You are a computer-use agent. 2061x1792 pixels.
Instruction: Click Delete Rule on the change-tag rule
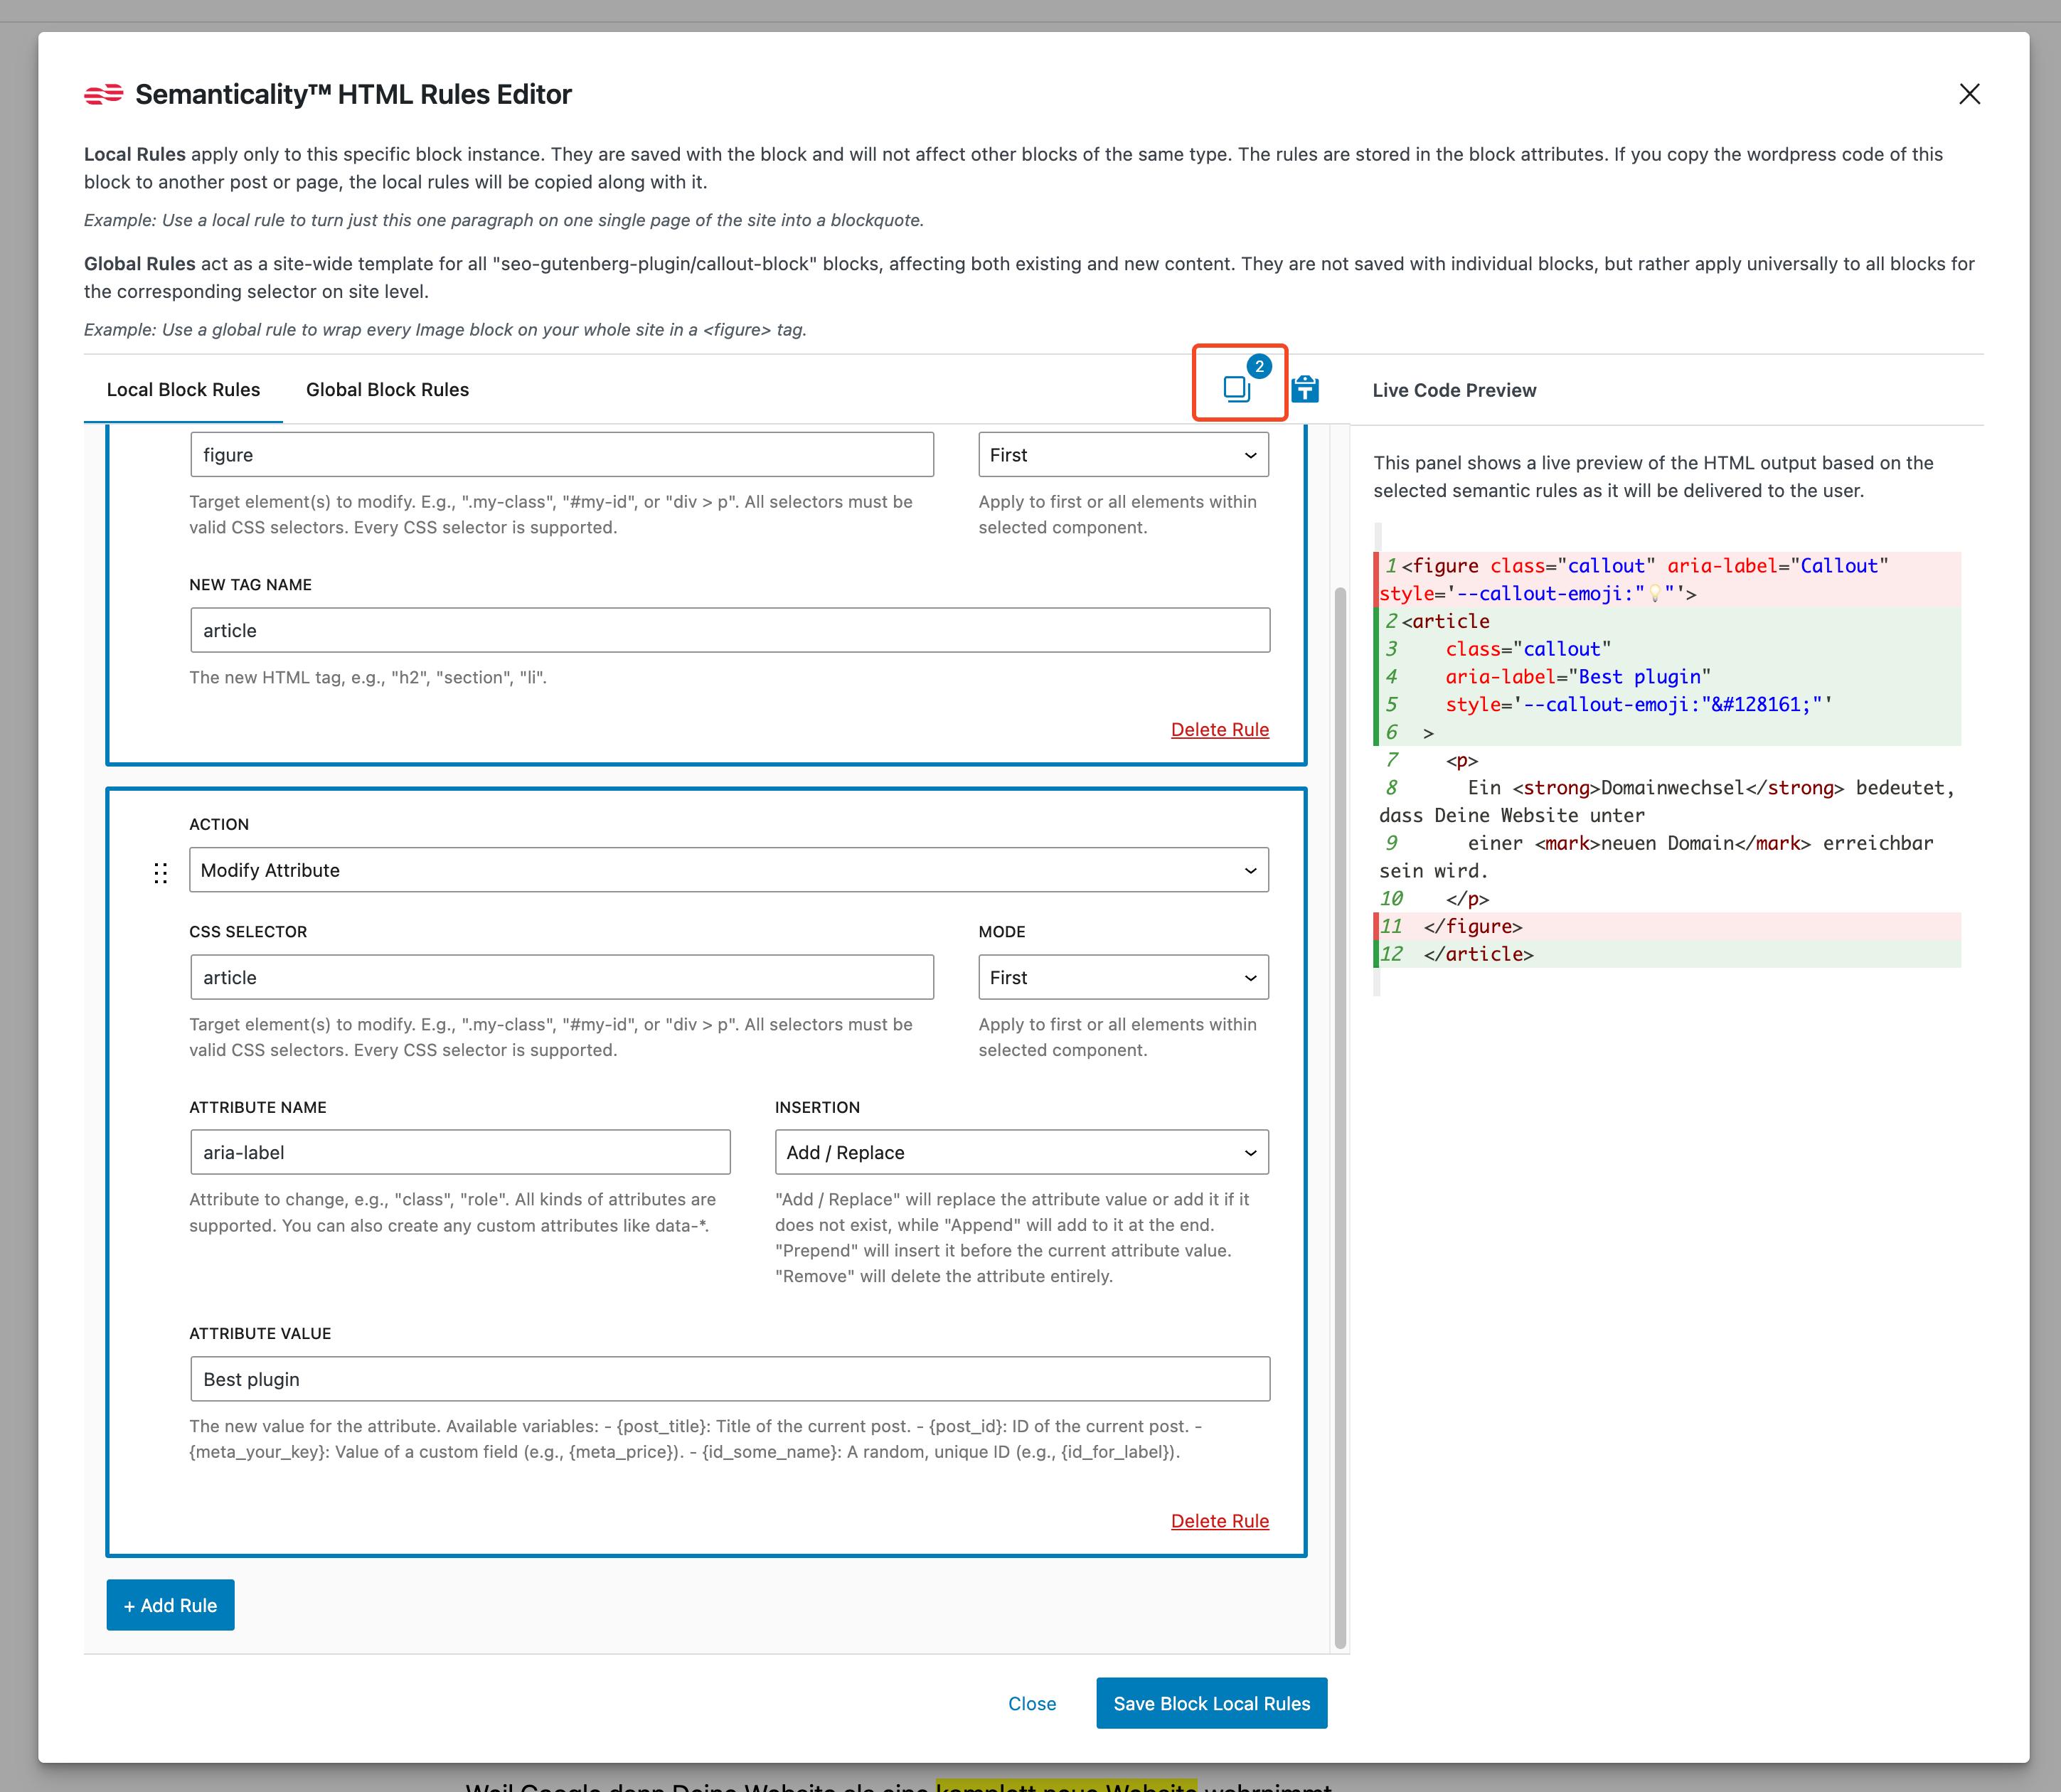point(1219,729)
